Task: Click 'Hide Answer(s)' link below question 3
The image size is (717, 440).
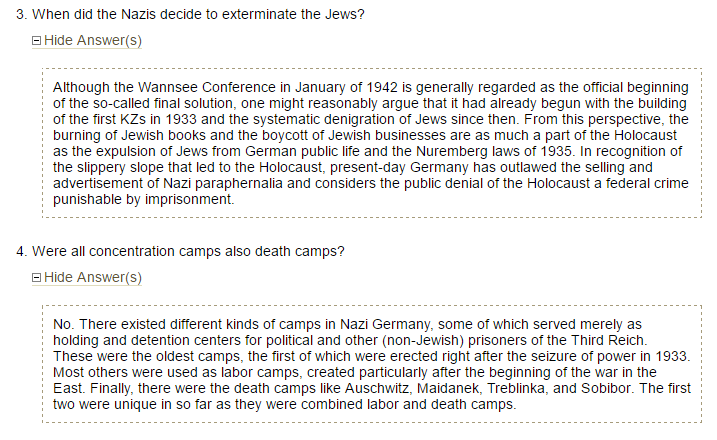Action: click(93, 41)
